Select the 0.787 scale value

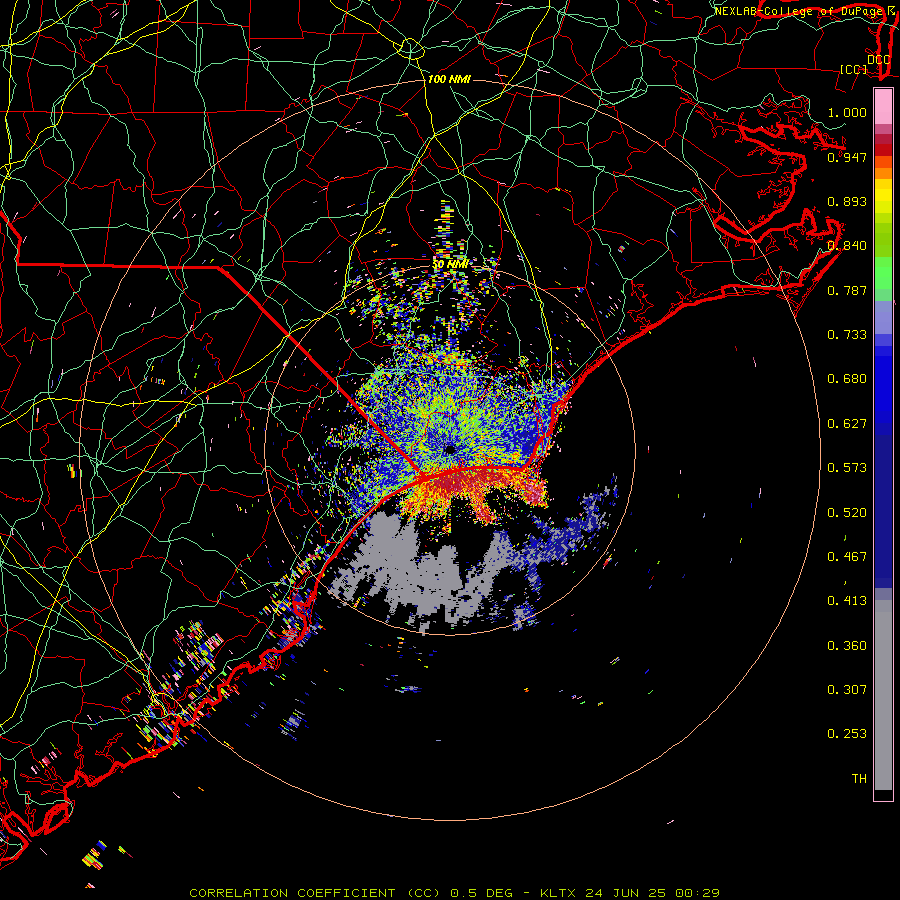point(847,290)
